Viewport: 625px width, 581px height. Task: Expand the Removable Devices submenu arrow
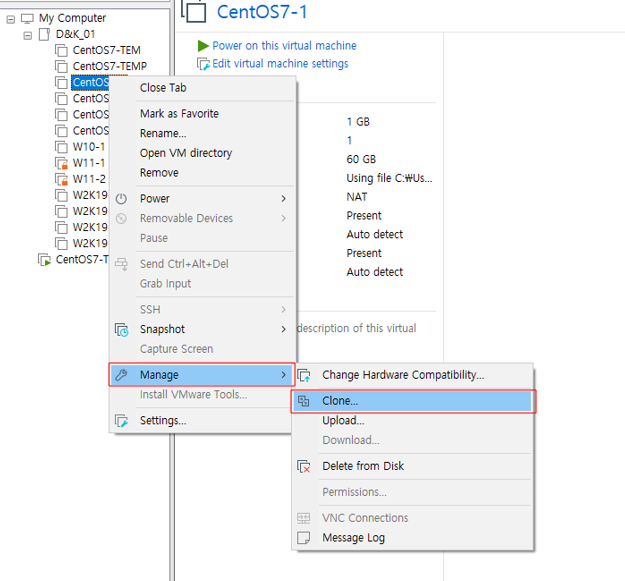[283, 218]
